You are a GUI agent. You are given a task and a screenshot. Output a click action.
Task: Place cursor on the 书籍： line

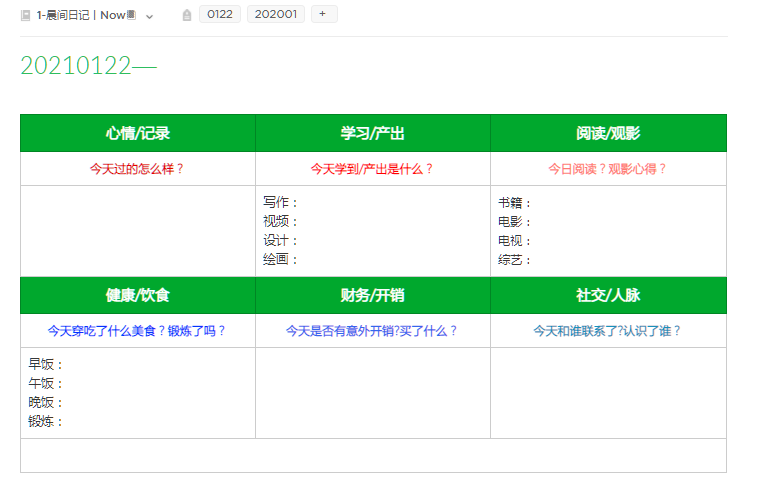pyautogui.click(x=516, y=202)
